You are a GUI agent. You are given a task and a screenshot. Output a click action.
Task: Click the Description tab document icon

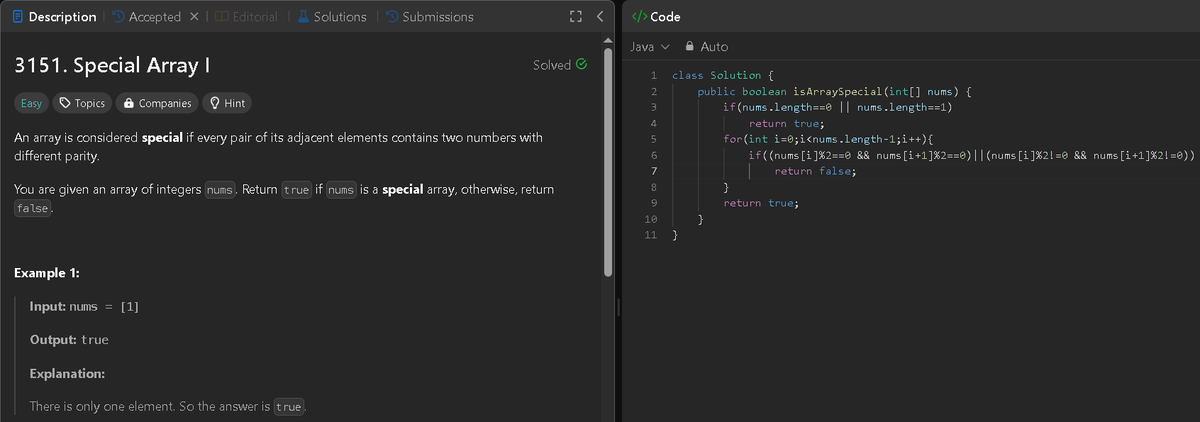(x=20, y=17)
